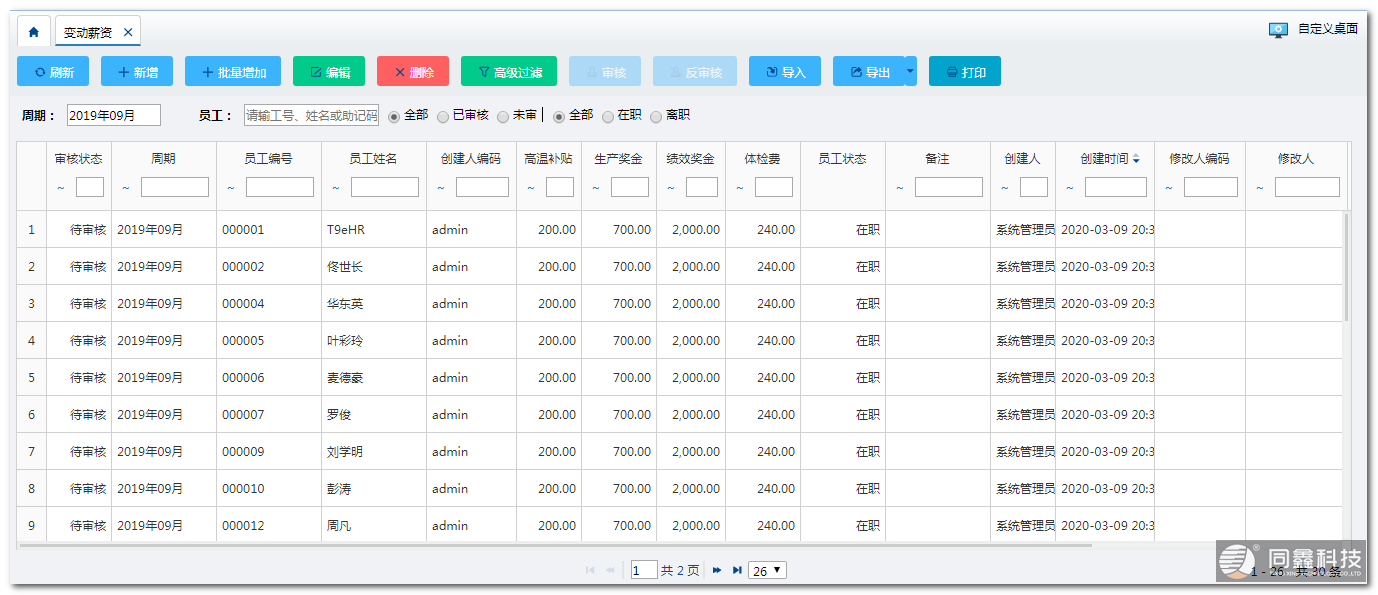The image size is (1378, 595).
Task: Click the 员工 search input field
Action: (x=311, y=116)
